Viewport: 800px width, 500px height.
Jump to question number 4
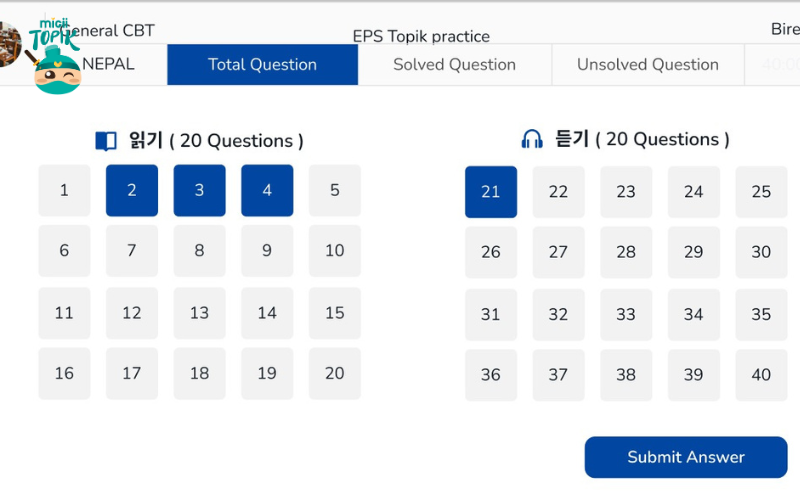point(267,190)
